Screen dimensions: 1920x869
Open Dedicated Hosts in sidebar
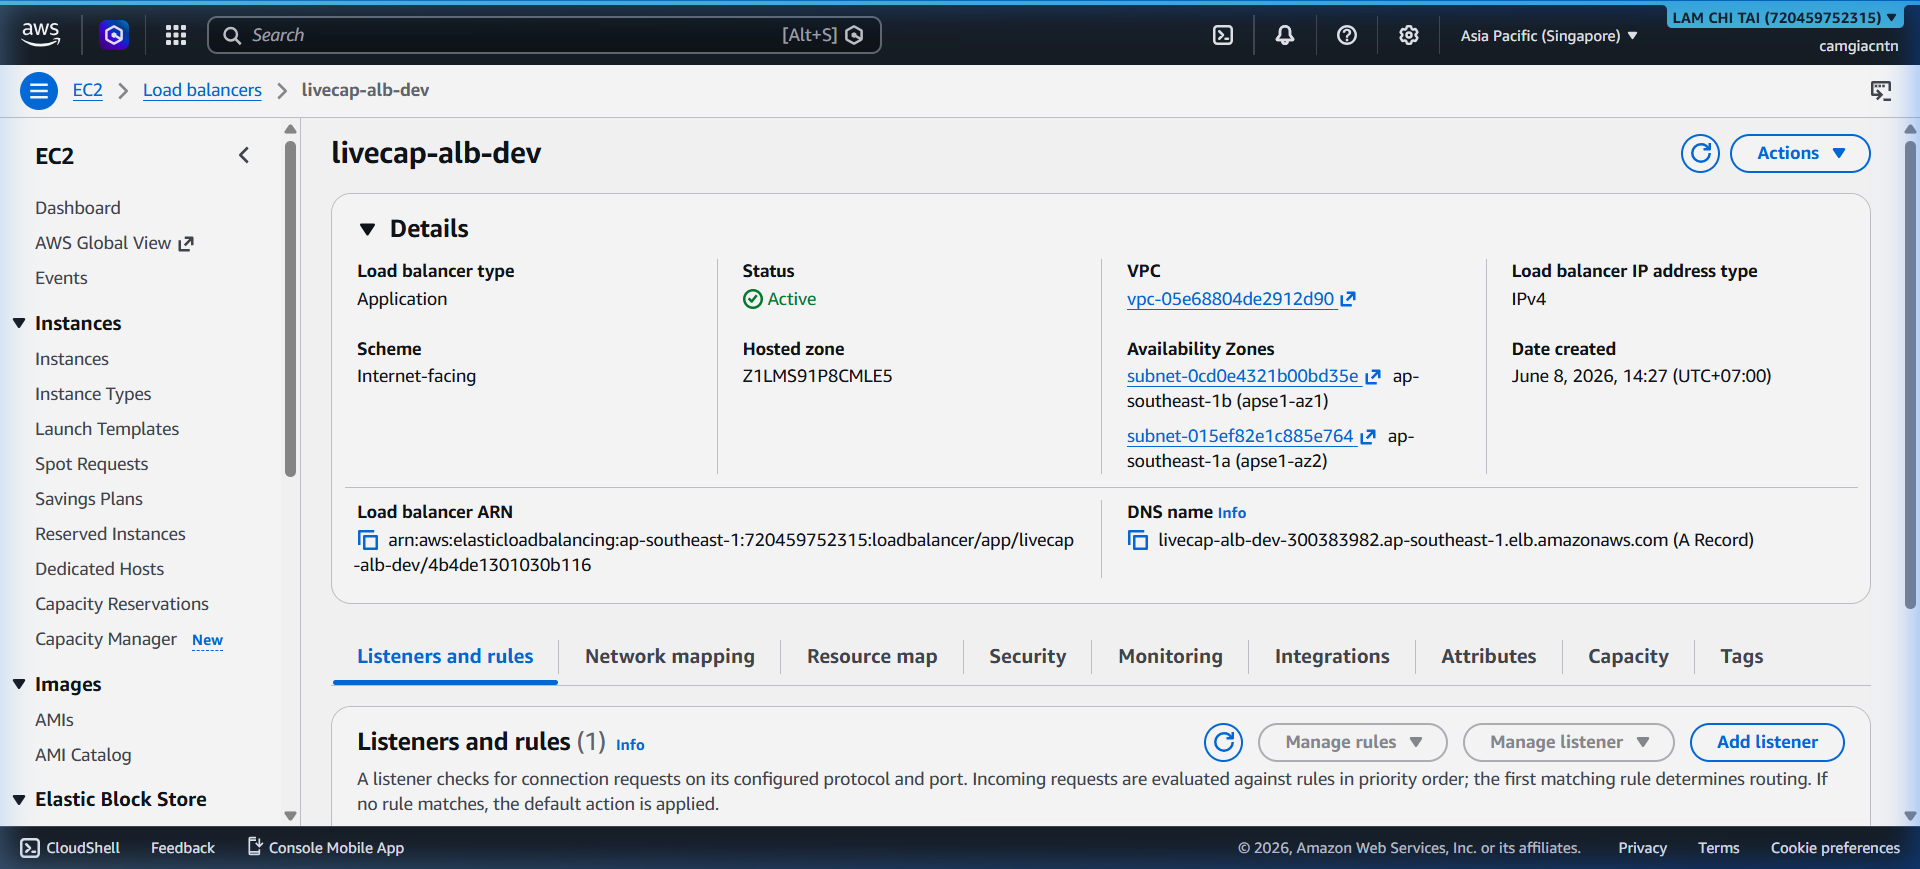click(99, 569)
